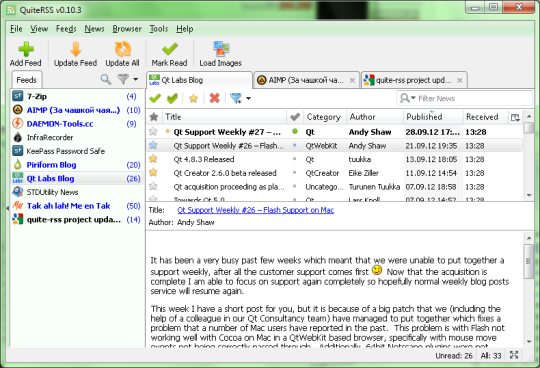This screenshot has height=368, width=540.
Task: Click the article view scroll-down arrow
Action: [x=529, y=341]
